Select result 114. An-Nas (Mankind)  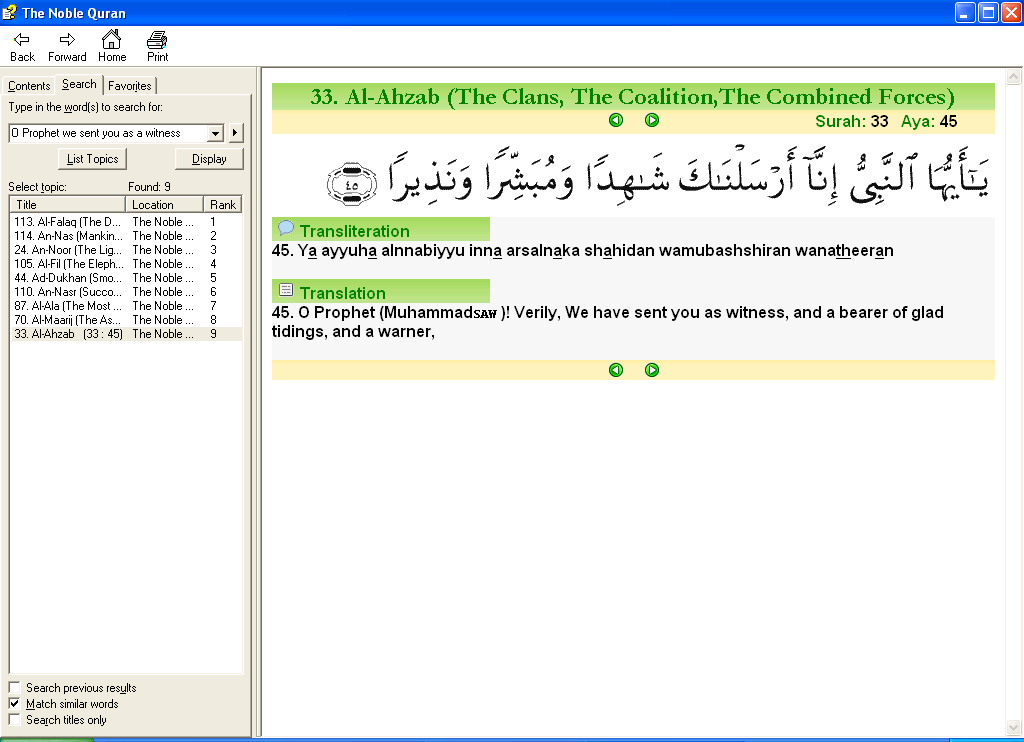[126, 236]
